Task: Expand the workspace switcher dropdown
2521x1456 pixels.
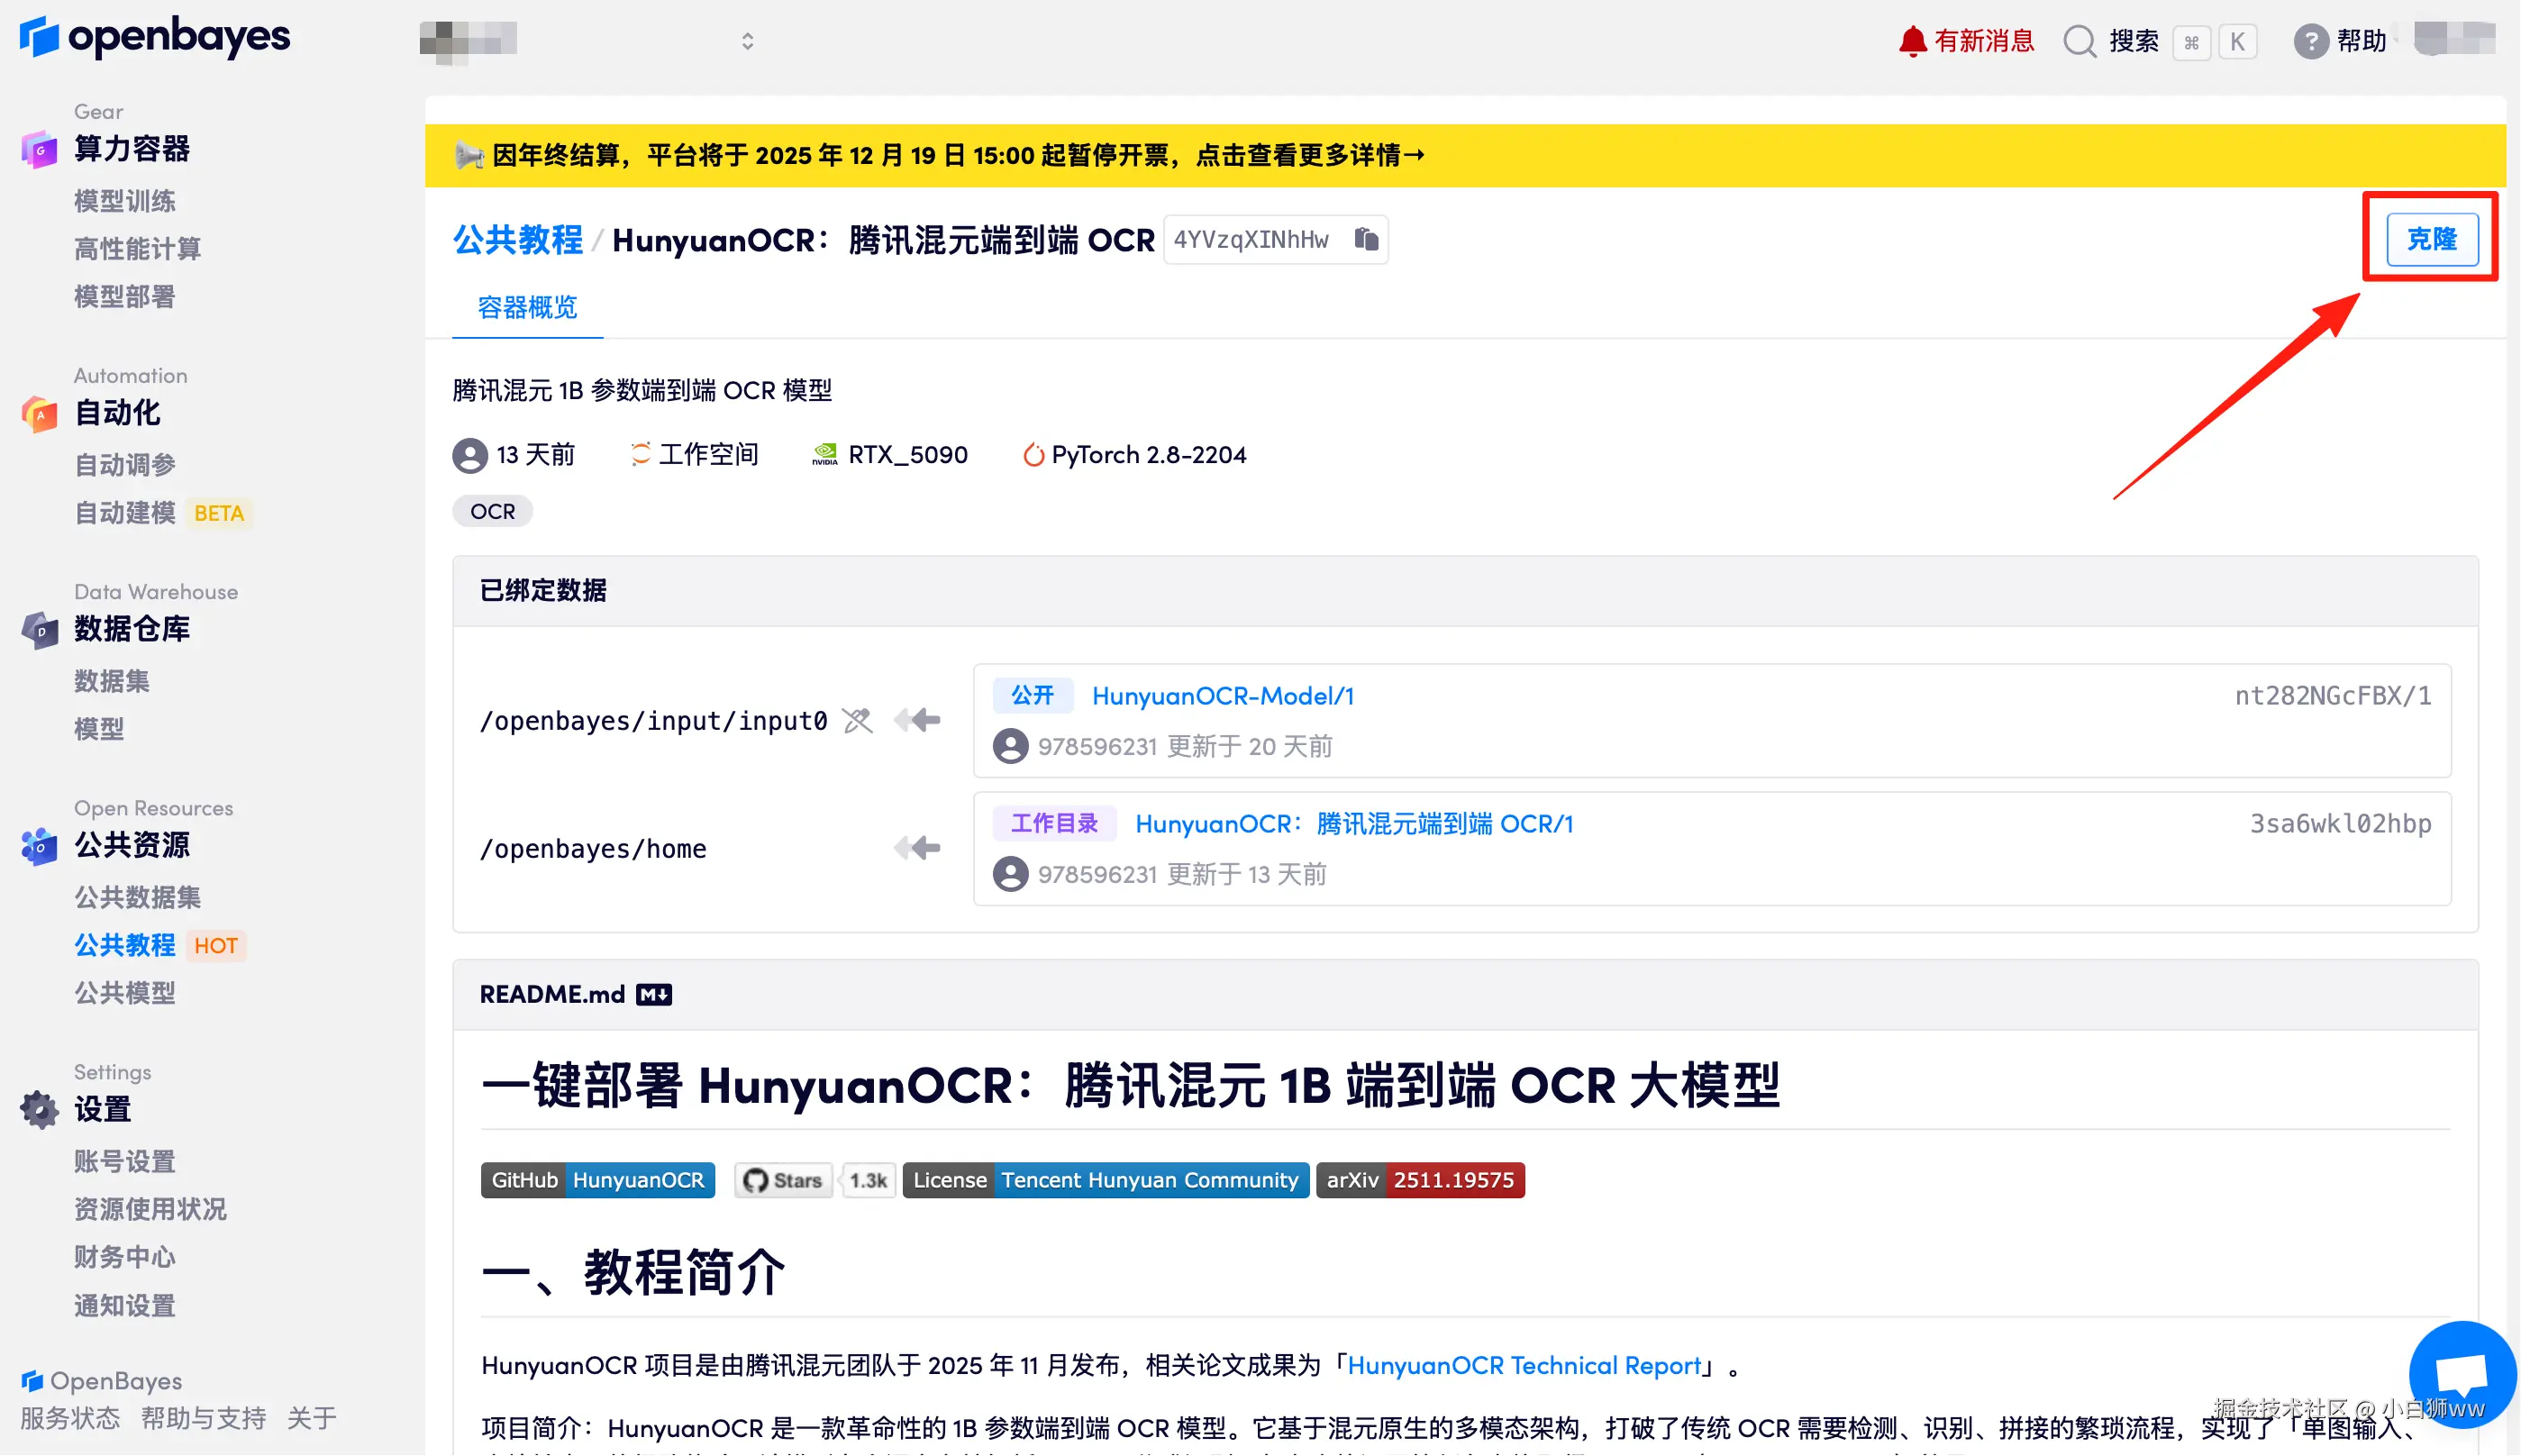Action: click(747, 41)
